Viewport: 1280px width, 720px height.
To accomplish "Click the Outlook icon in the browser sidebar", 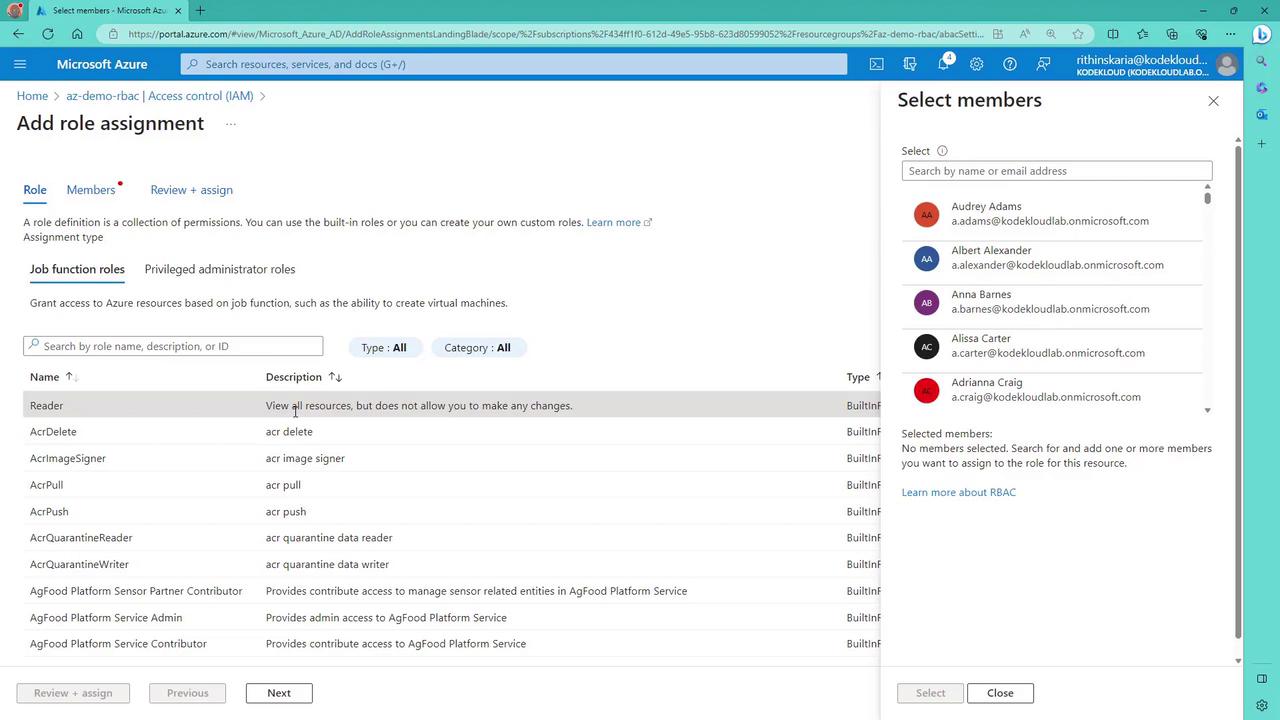I will point(1262,115).
